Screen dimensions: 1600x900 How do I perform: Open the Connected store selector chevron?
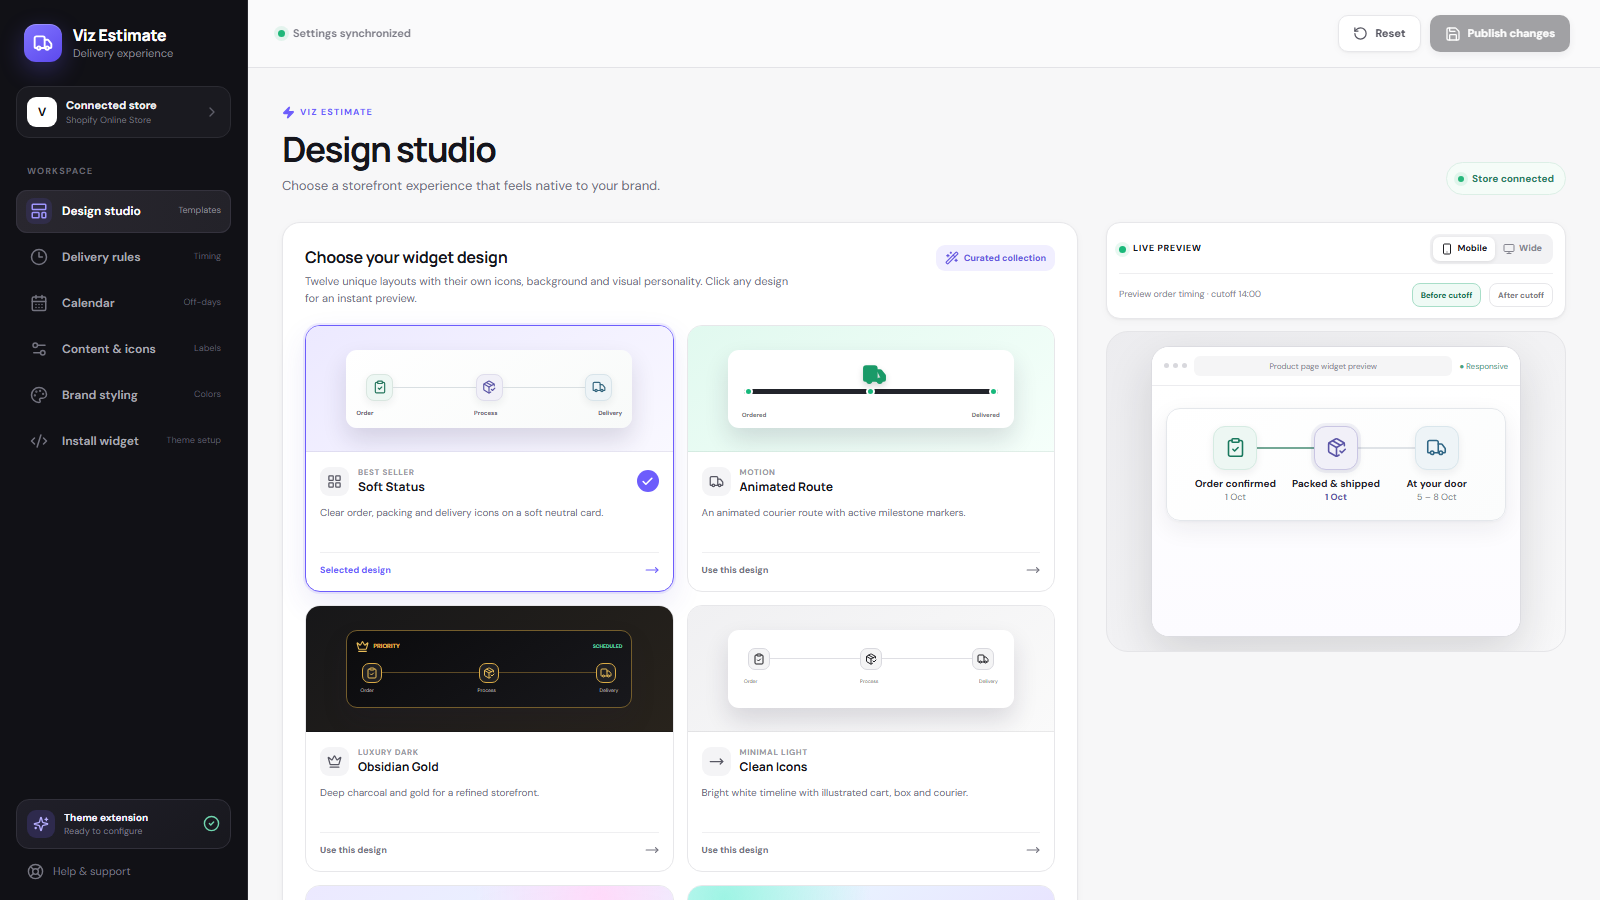[x=211, y=112]
